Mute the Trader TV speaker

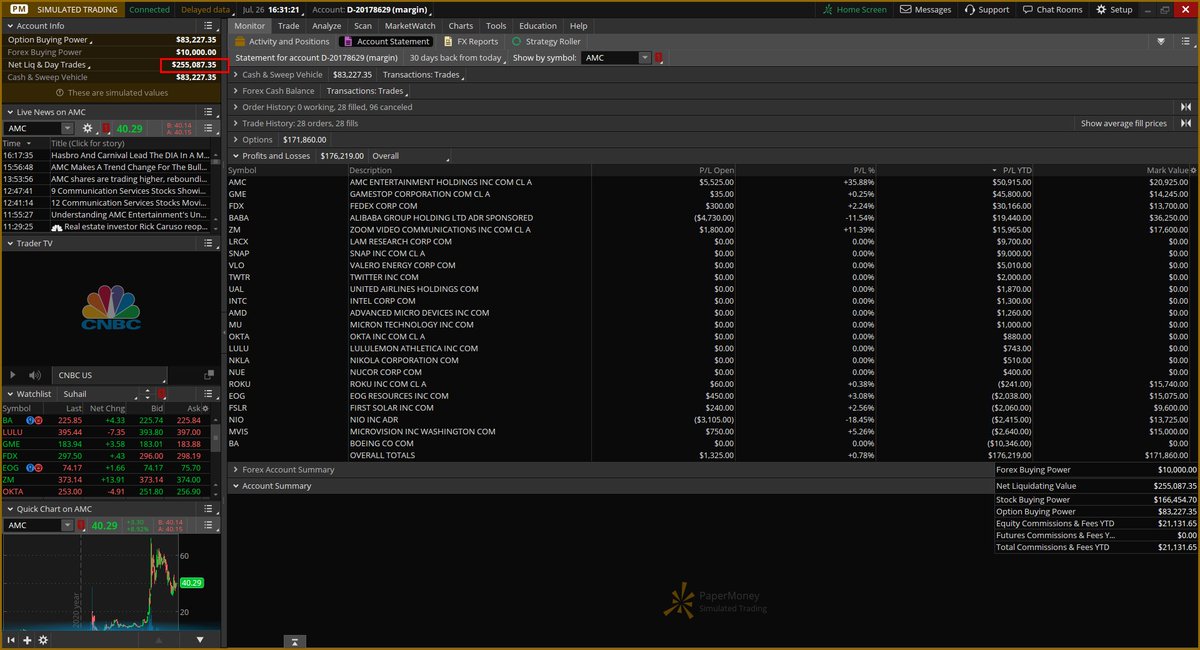(36, 375)
